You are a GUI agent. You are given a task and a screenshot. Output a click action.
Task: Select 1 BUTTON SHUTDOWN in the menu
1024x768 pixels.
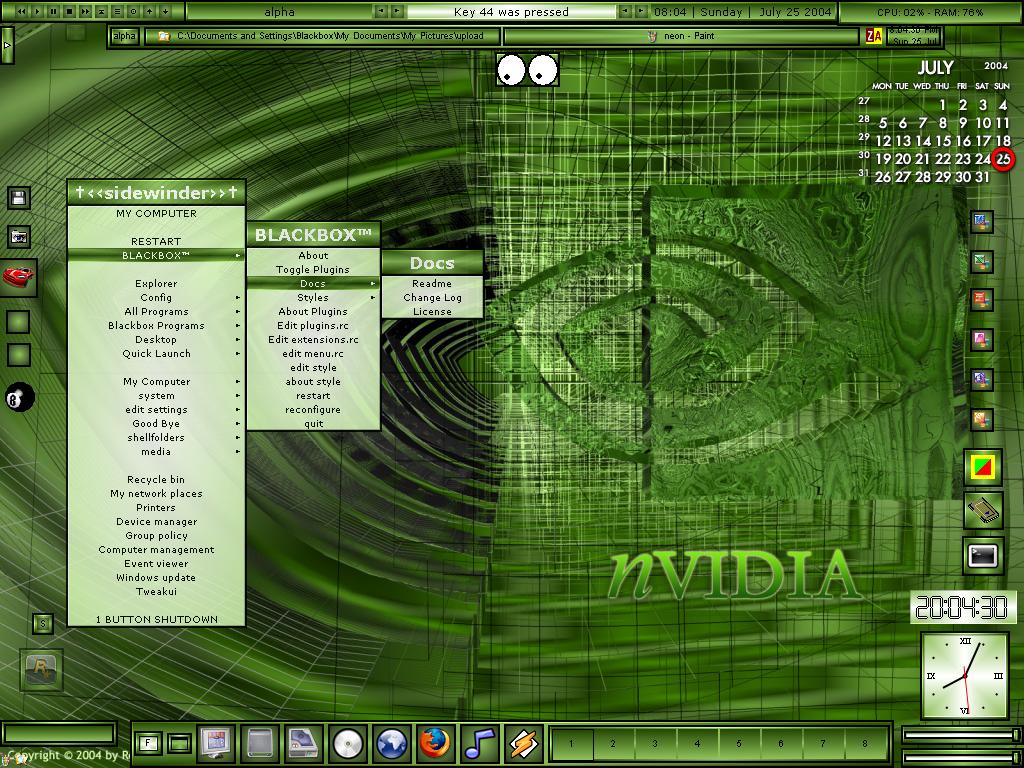point(156,620)
